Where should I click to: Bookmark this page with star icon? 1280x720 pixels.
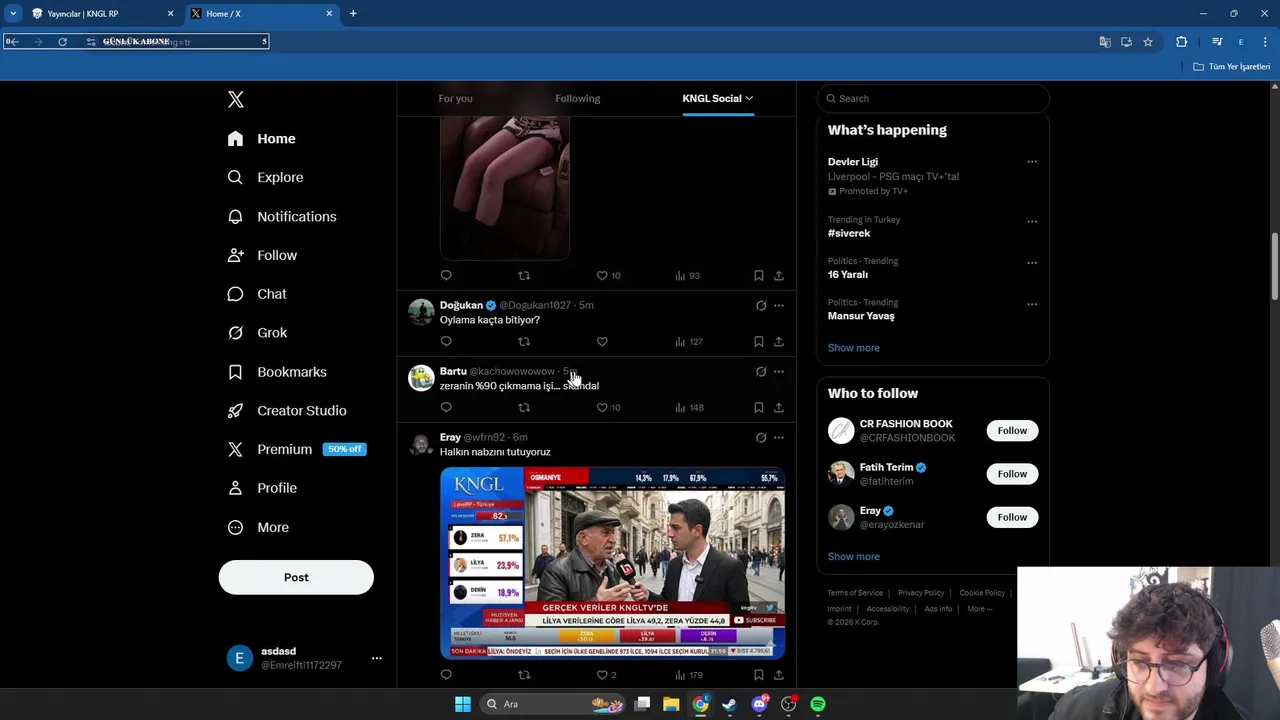(1148, 42)
